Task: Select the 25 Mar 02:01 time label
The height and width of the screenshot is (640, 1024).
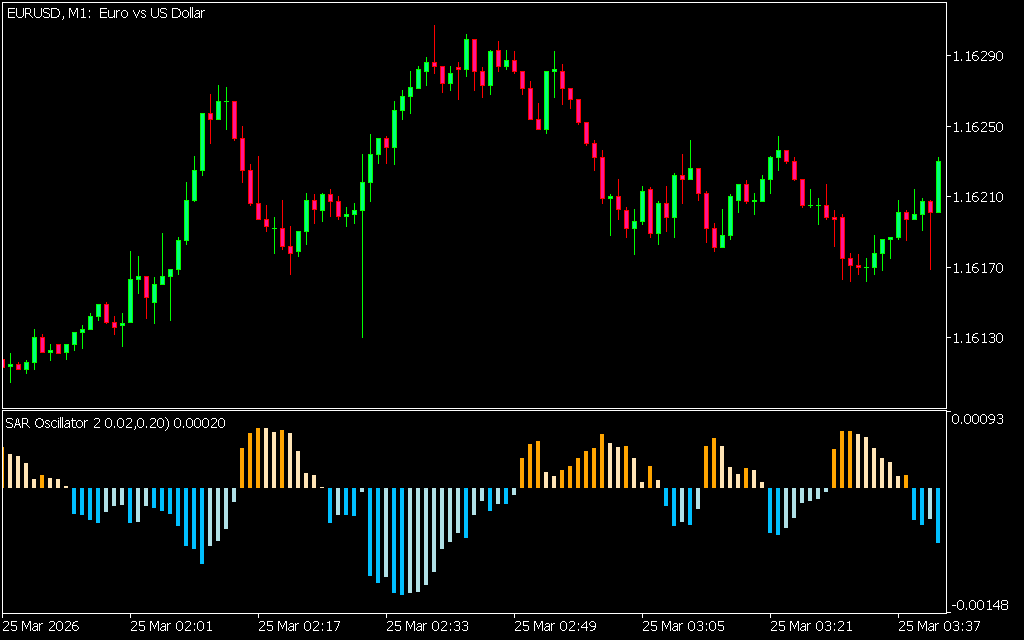Action: (171, 626)
